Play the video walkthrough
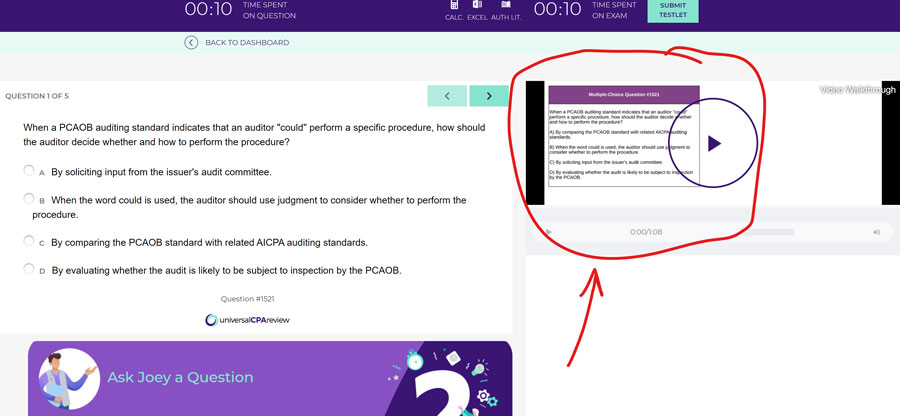900x416 pixels. (x=713, y=144)
